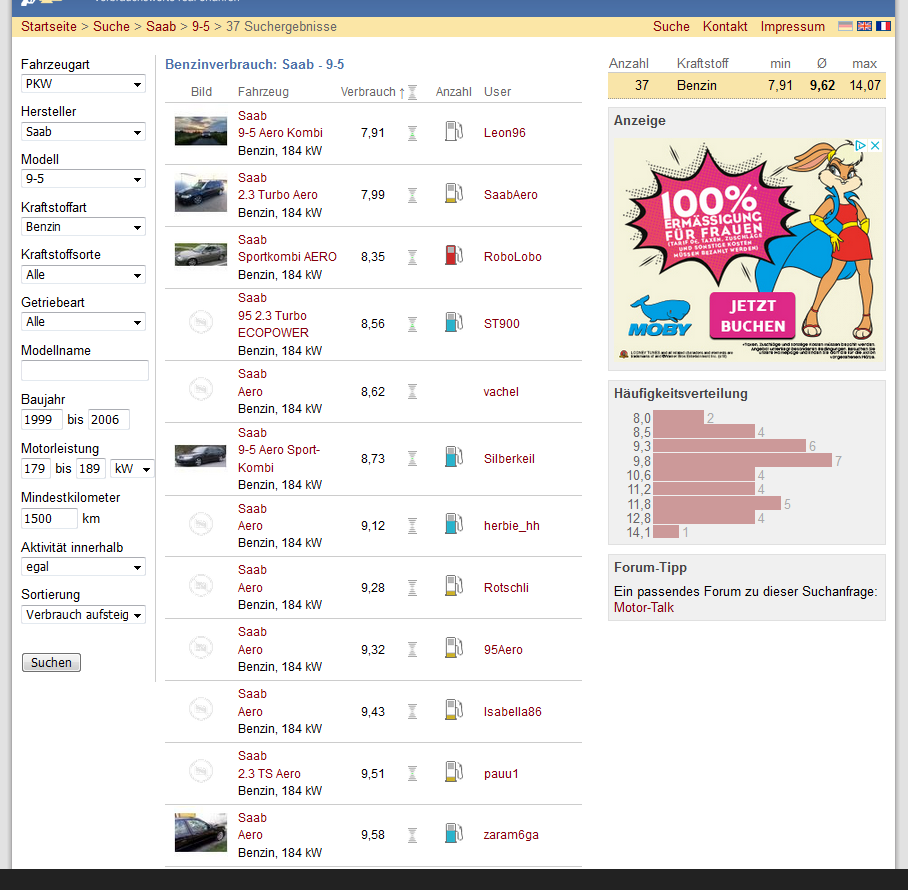Switch language with the German flag
The height and width of the screenshot is (890, 908).
click(x=845, y=26)
